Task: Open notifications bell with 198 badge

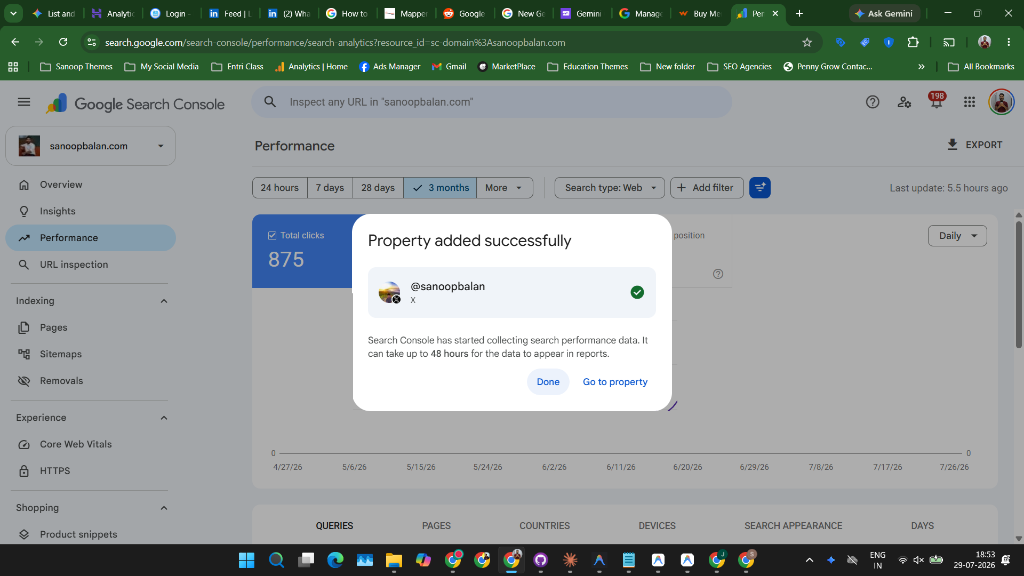Action: click(936, 100)
